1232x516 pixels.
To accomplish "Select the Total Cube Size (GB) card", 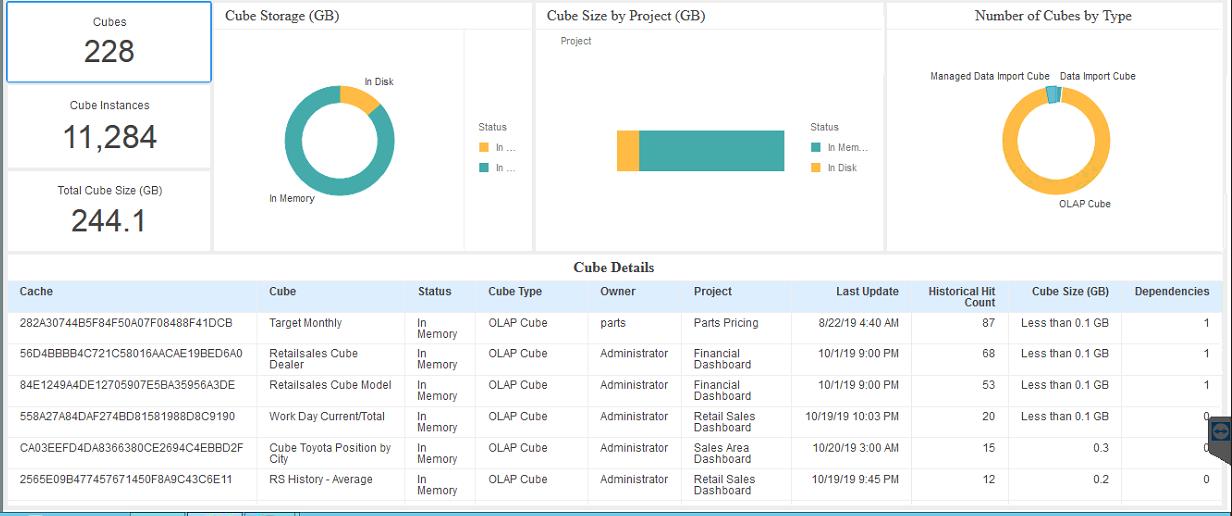I will (x=109, y=210).
